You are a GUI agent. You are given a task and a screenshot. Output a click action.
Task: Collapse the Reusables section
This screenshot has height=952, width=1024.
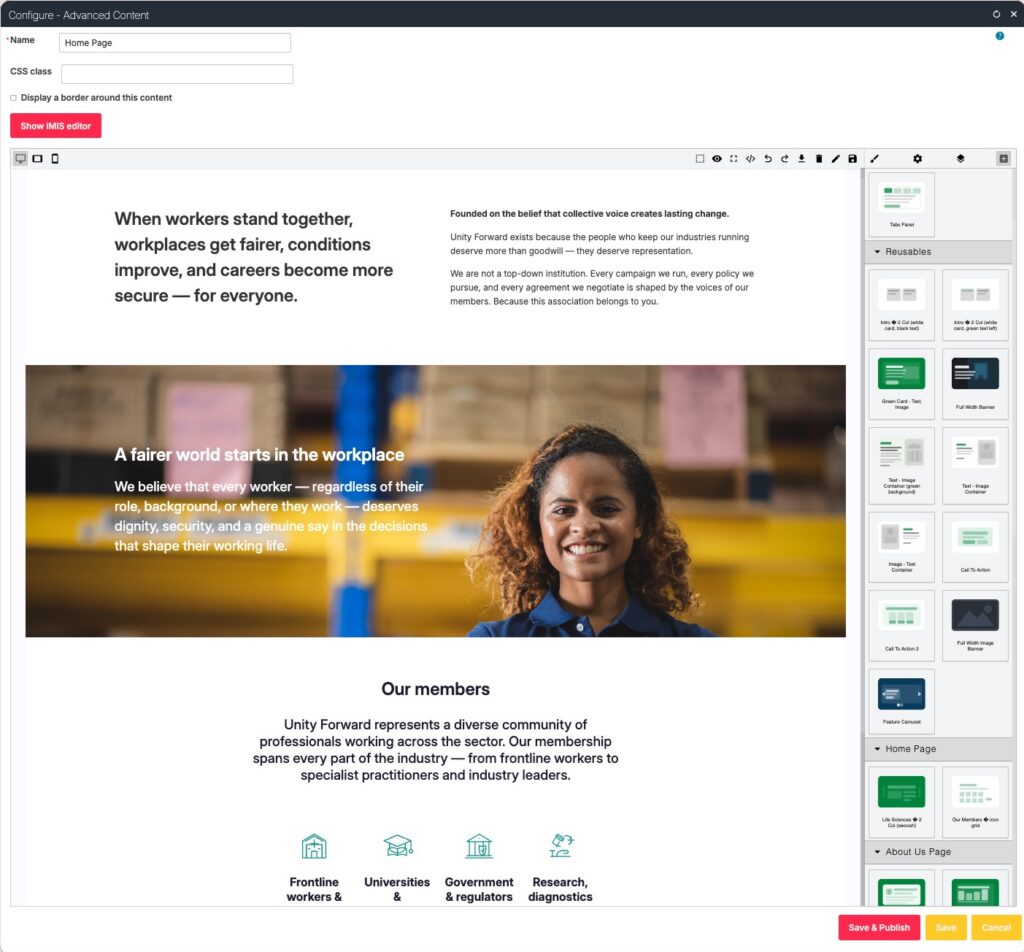tap(938, 251)
